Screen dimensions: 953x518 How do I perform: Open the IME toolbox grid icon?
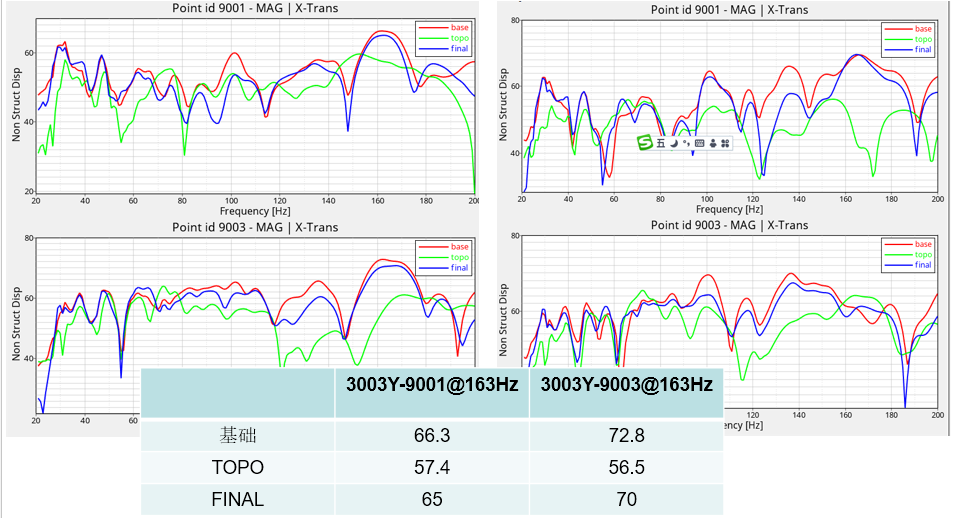725,143
